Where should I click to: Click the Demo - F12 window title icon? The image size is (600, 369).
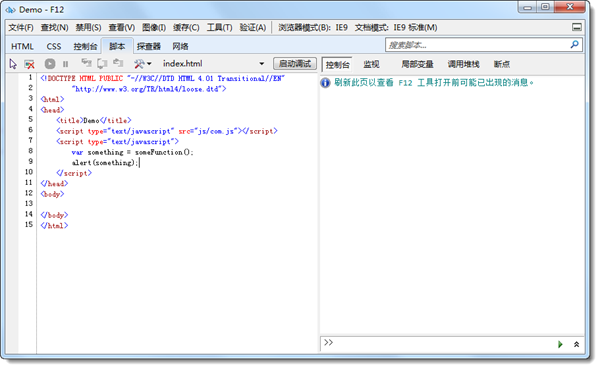pos(10,10)
